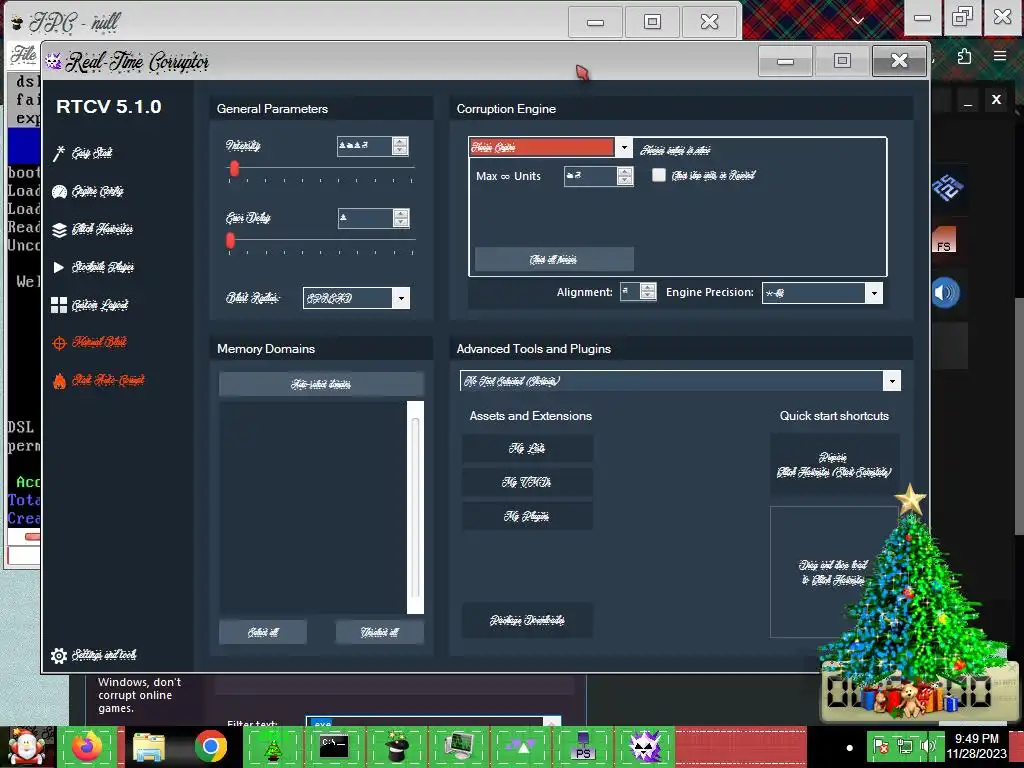Click the Start Auto-Corrupt flame item
This screenshot has height=768, width=1024.
click(x=98, y=380)
